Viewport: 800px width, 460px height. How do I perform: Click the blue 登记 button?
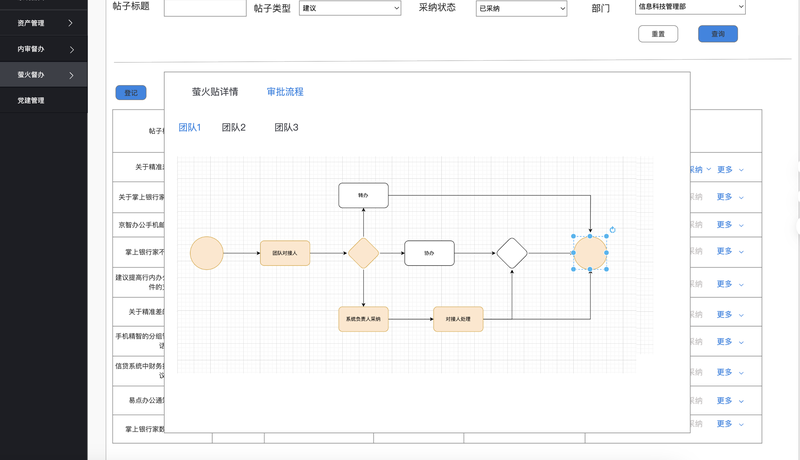[131, 93]
